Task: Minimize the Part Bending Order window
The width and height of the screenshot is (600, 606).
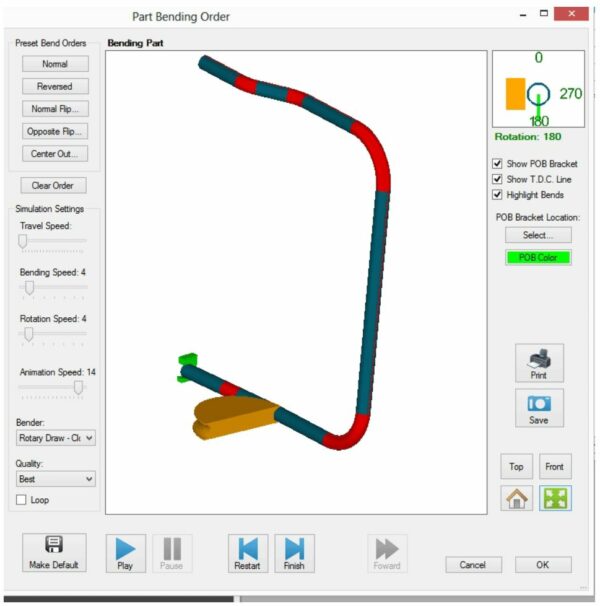Action: [x=523, y=15]
